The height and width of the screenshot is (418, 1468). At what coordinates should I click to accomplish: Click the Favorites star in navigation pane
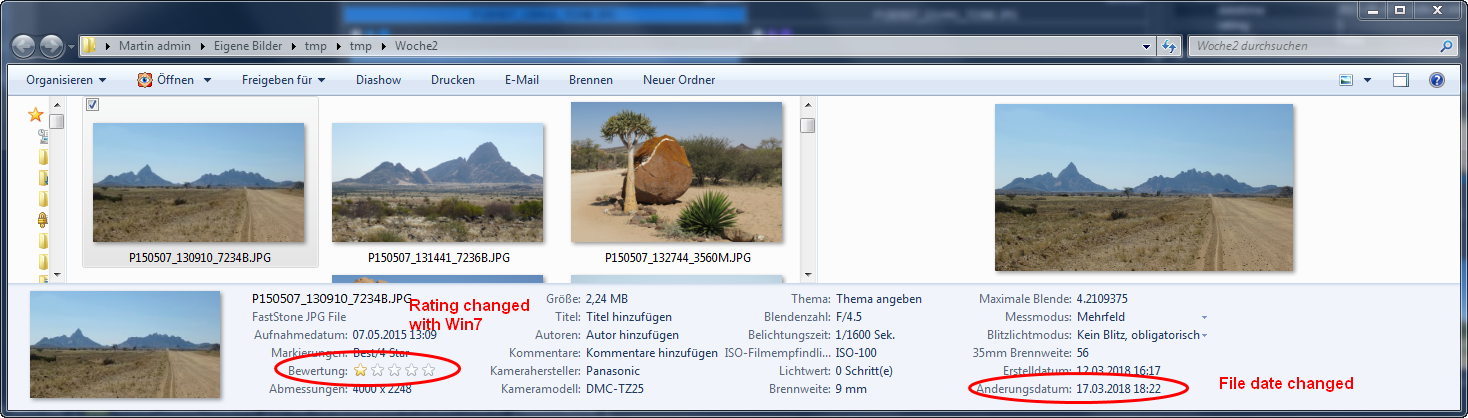coord(35,114)
